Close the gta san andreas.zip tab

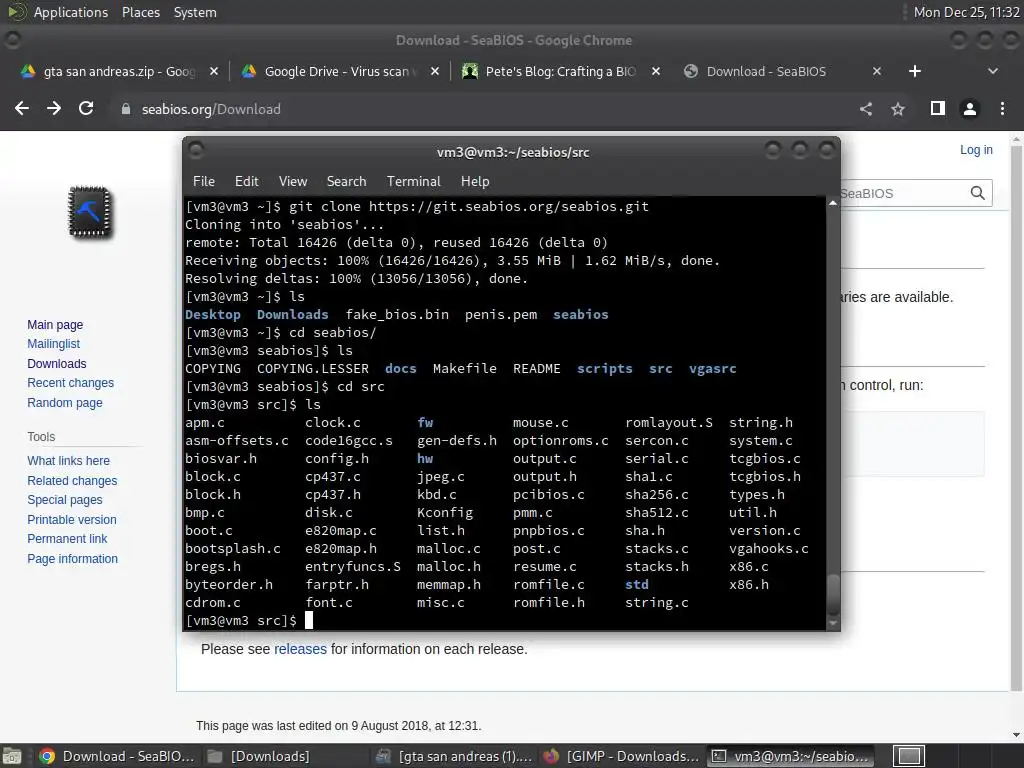click(x=214, y=71)
